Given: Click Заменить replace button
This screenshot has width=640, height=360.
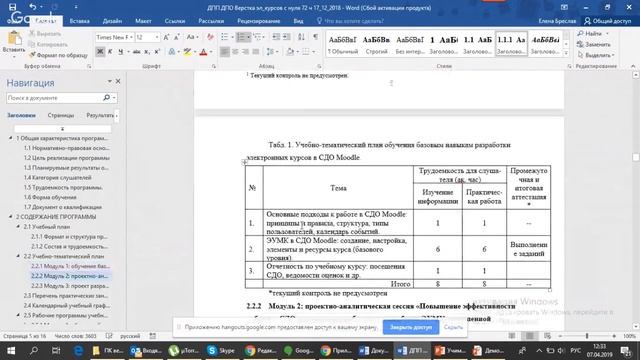Looking at the screenshot, I should coord(594,44).
